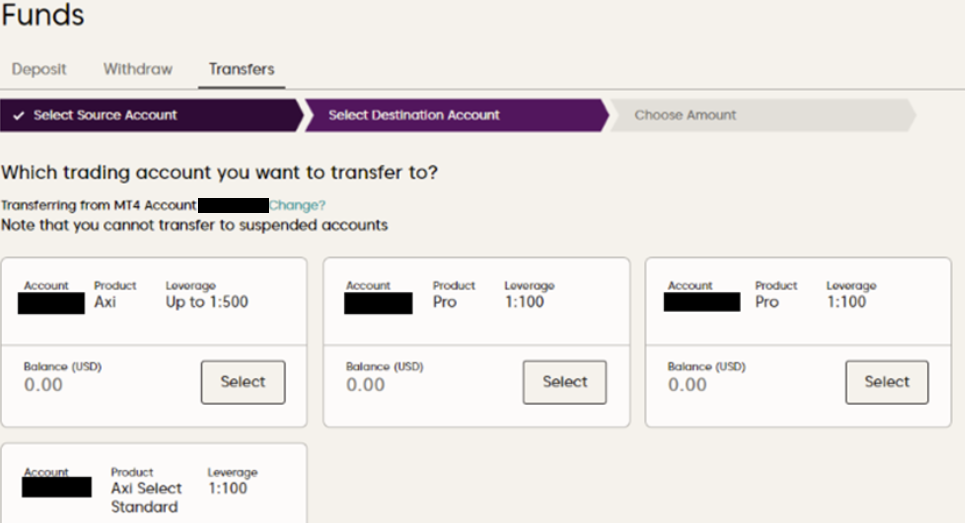Click the redacted MT4 source account number

(x=233, y=205)
